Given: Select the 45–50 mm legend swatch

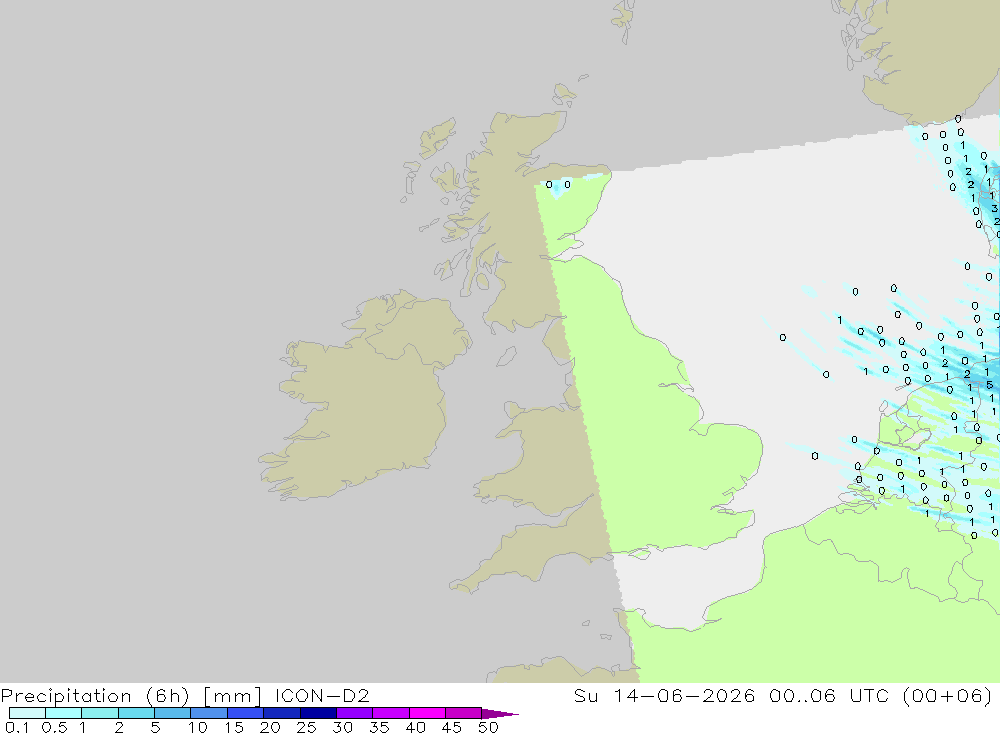Looking at the screenshot, I should [x=464, y=713].
